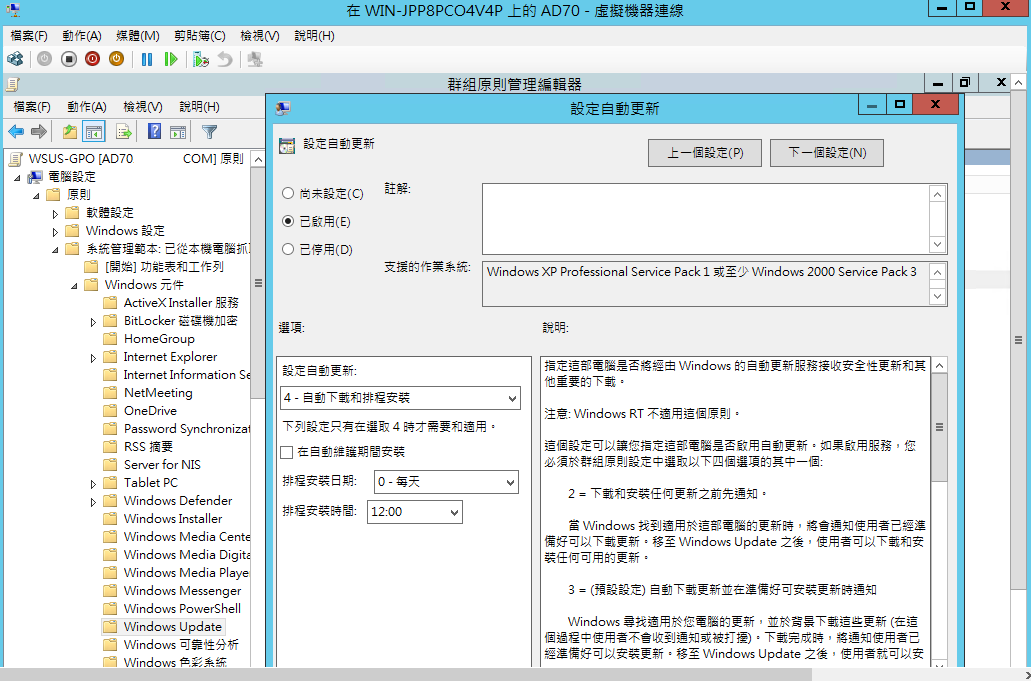Screen dimensions: 1031x681
Task: Open VM connection 動作(A) menu
Action: [82, 35]
